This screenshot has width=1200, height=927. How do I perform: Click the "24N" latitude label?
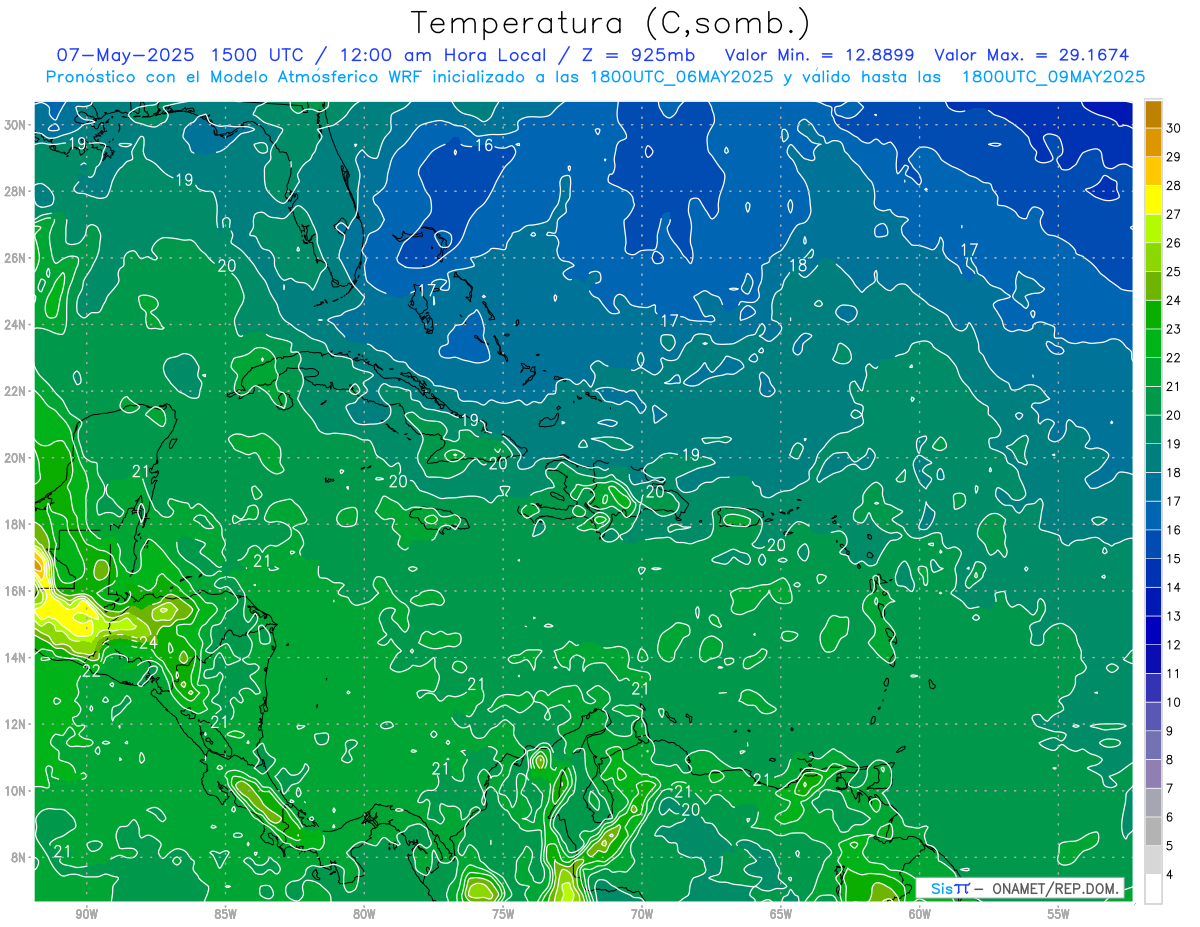coord(15,325)
